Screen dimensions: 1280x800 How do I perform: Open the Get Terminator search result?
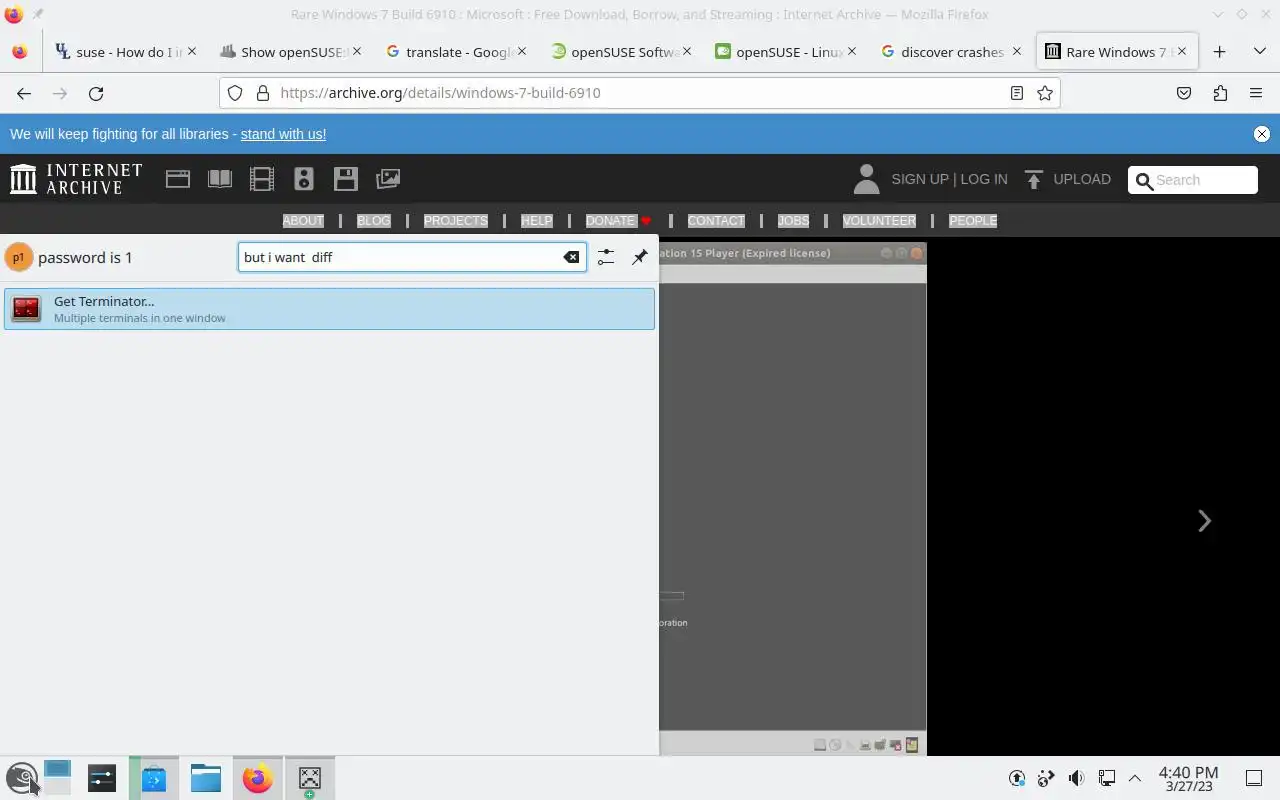329,309
